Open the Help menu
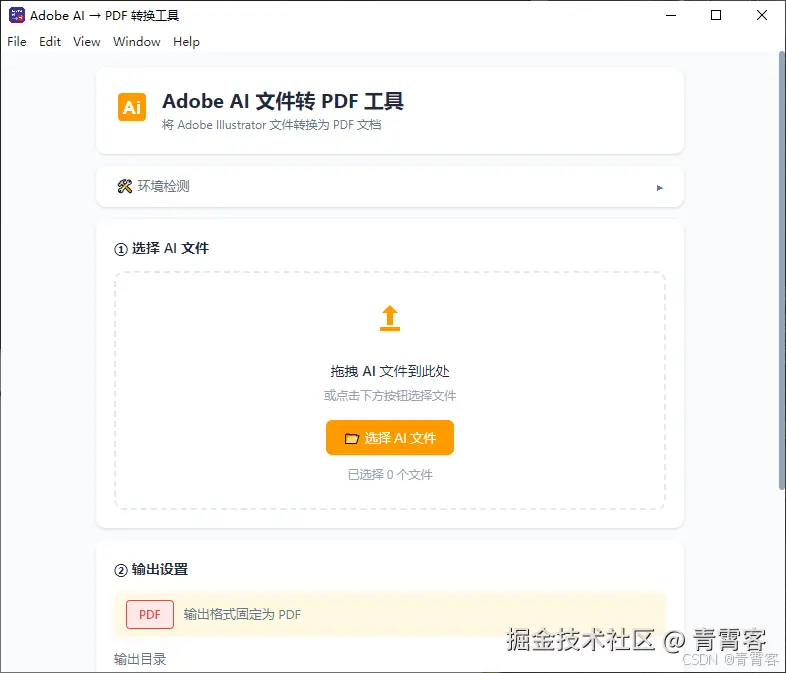 click(x=186, y=42)
